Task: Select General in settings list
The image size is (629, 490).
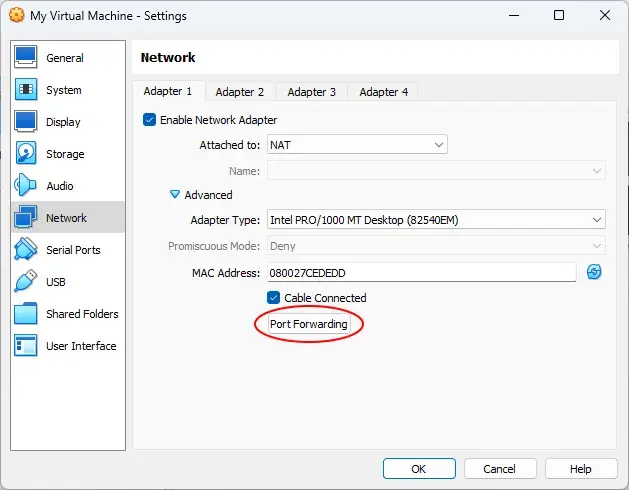Action: 68,57
